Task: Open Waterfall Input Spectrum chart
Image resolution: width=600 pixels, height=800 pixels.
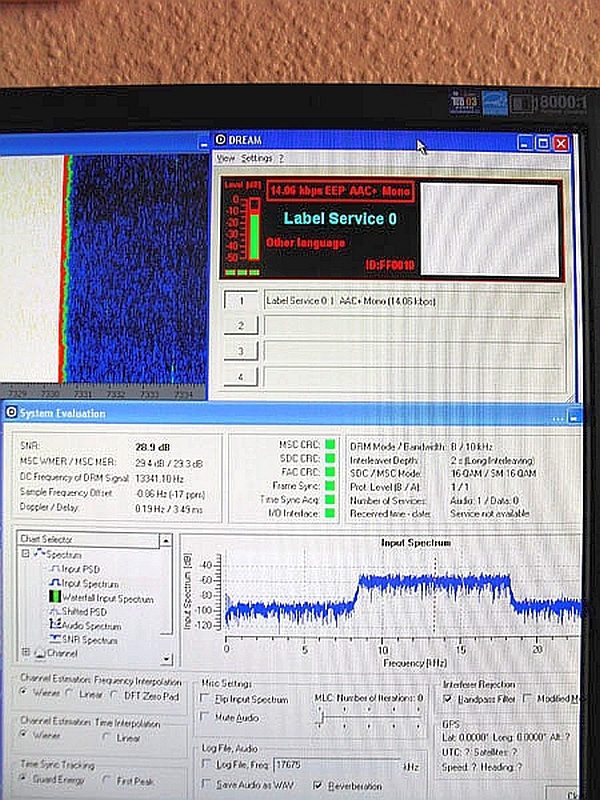Action: (x=107, y=598)
